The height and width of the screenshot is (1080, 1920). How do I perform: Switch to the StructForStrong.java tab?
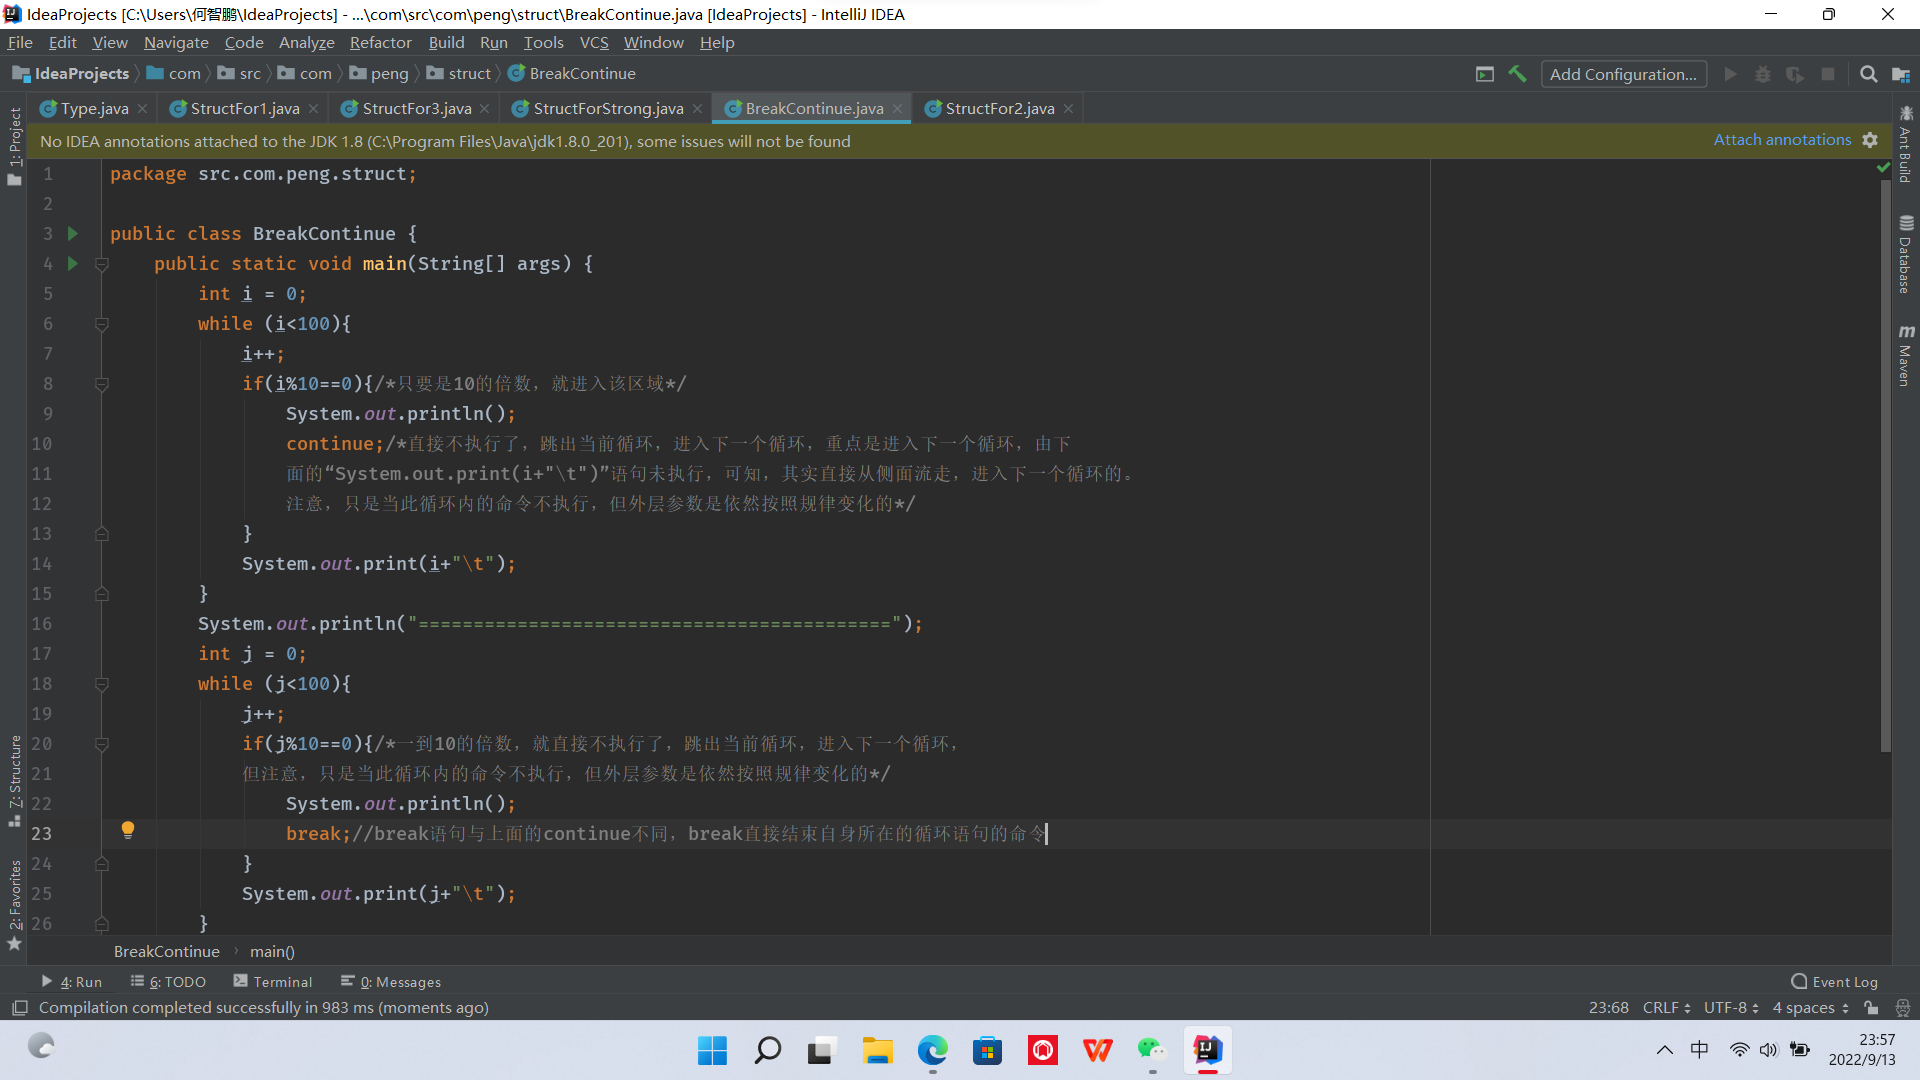coord(607,108)
